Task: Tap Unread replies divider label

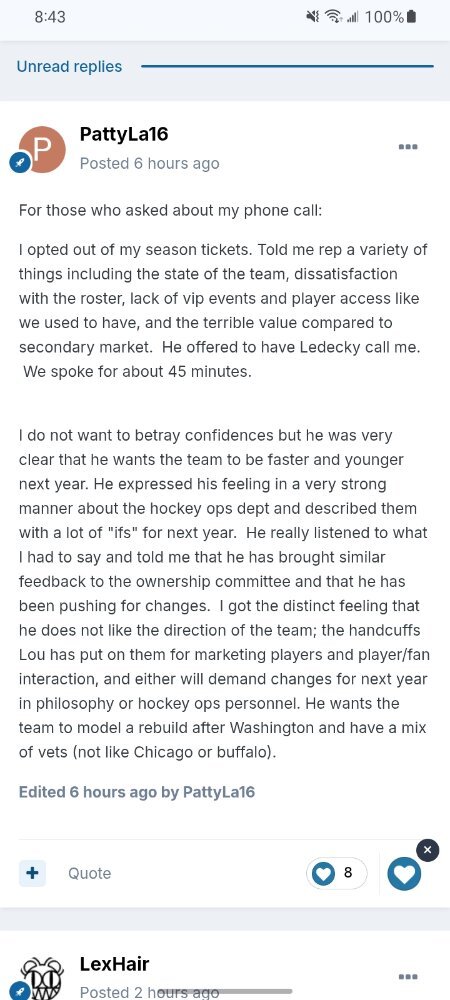Action: tap(69, 66)
